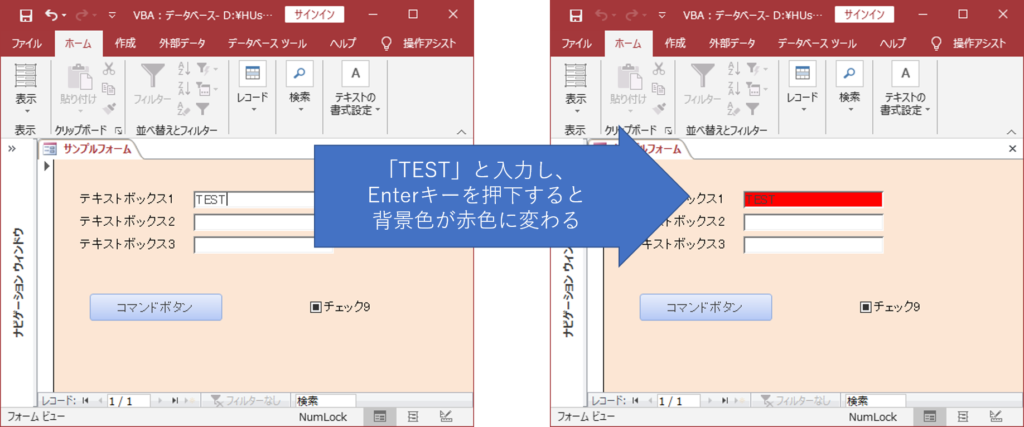
Task: Open ファイル tab in right window
Action: coord(577,44)
